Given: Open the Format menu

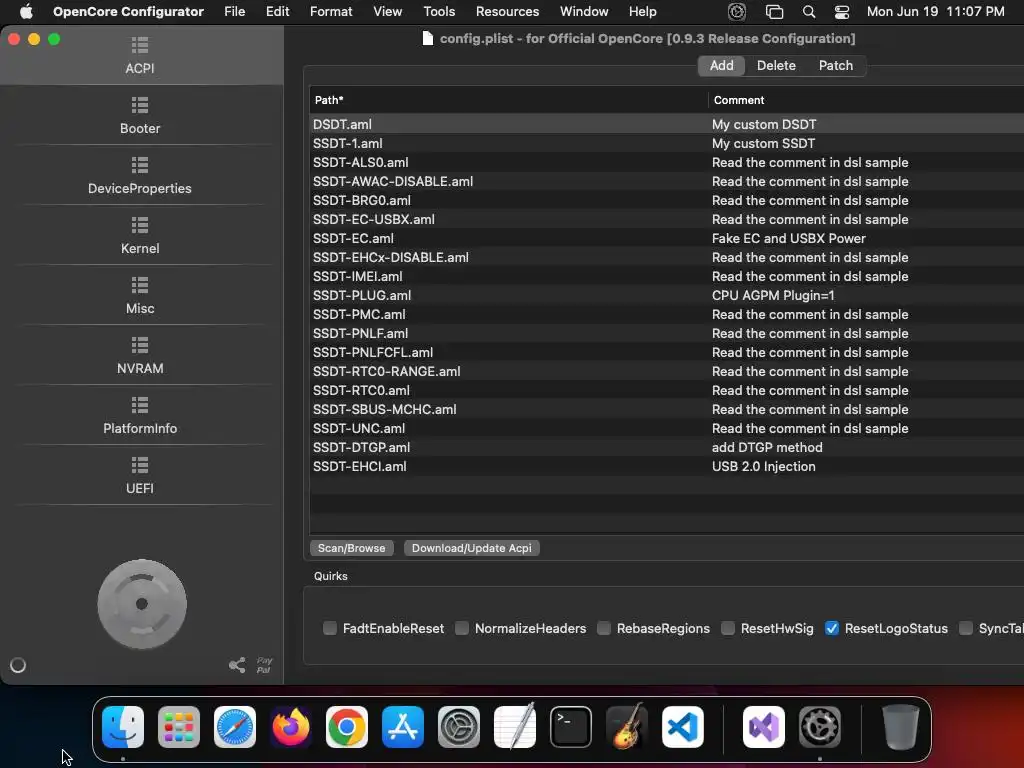Looking at the screenshot, I should (x=331, y=12).
